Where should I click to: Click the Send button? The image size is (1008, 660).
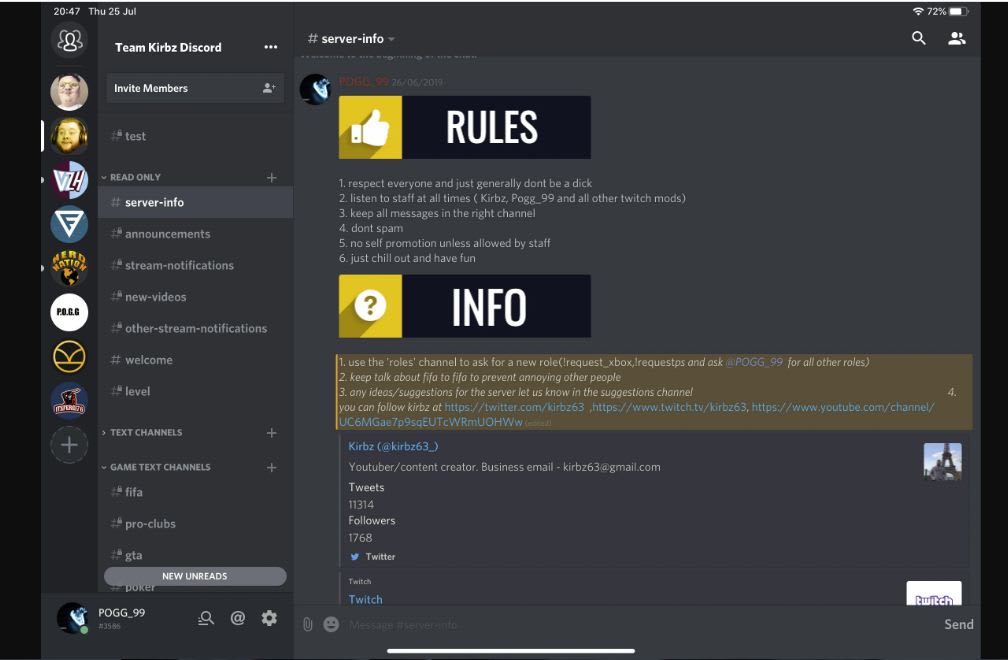click(x=958, y=625)
